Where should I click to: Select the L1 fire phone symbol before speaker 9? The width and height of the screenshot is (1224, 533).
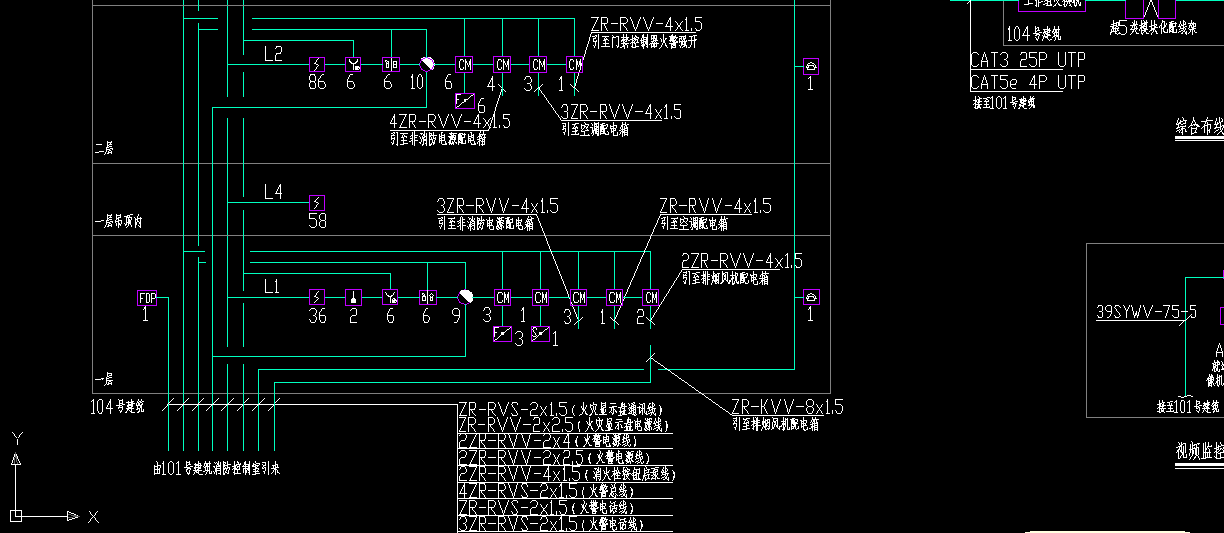pyautogui.click(x=427, y=298)
